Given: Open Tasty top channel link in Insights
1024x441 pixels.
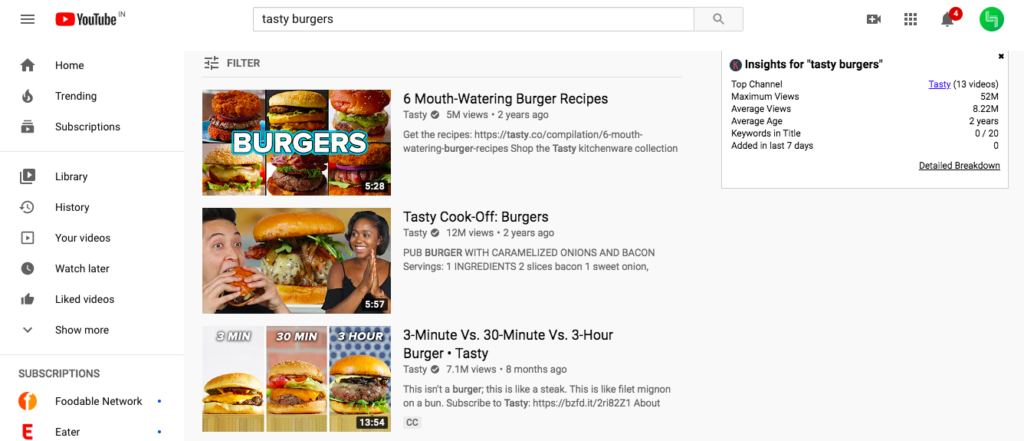Looking at the screenshot, I should pyautogui.click(x=939, y=84).
